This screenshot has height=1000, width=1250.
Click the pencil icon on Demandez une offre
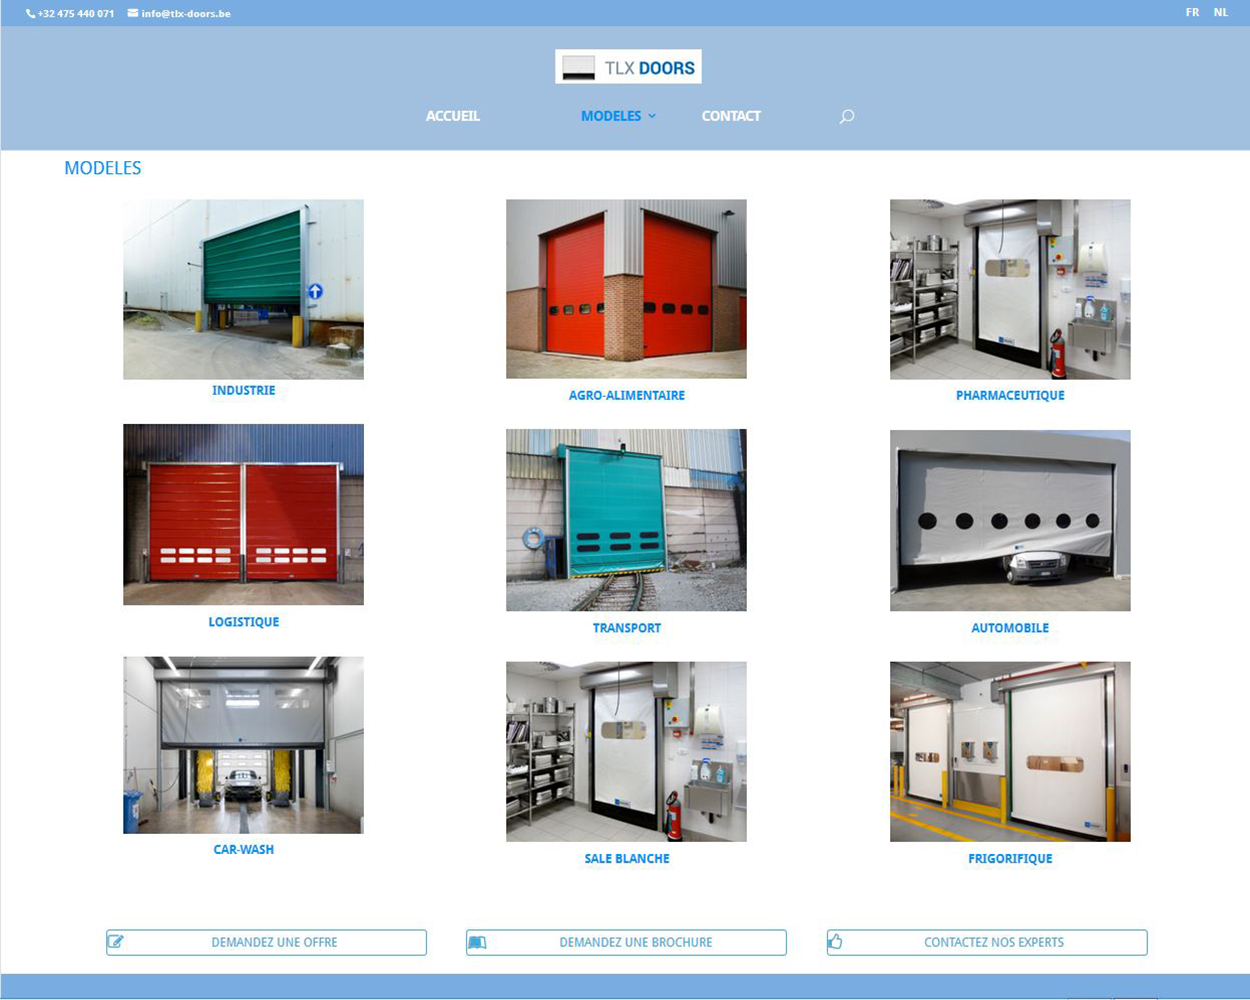click(x=116, y=942)
